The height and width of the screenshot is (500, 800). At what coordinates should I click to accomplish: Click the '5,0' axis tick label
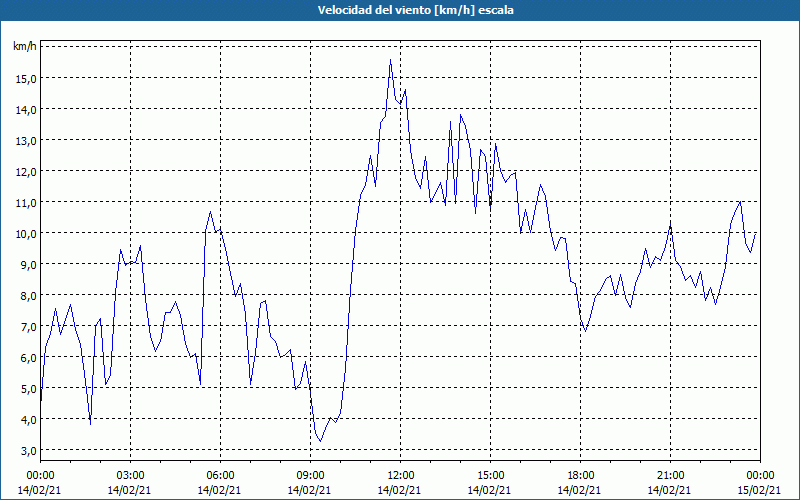28,389
